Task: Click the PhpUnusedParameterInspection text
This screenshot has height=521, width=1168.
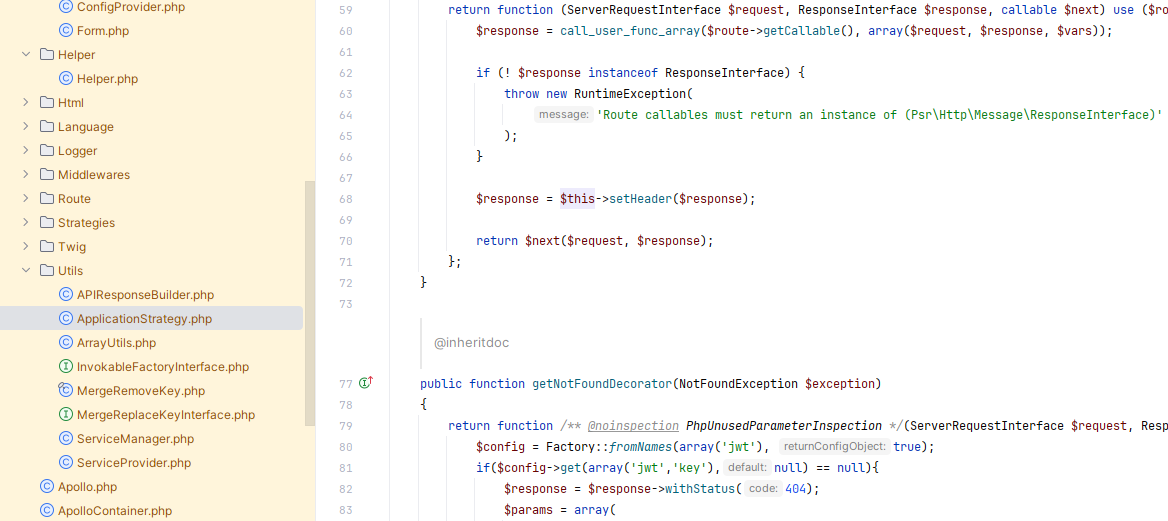Action: 784,426
